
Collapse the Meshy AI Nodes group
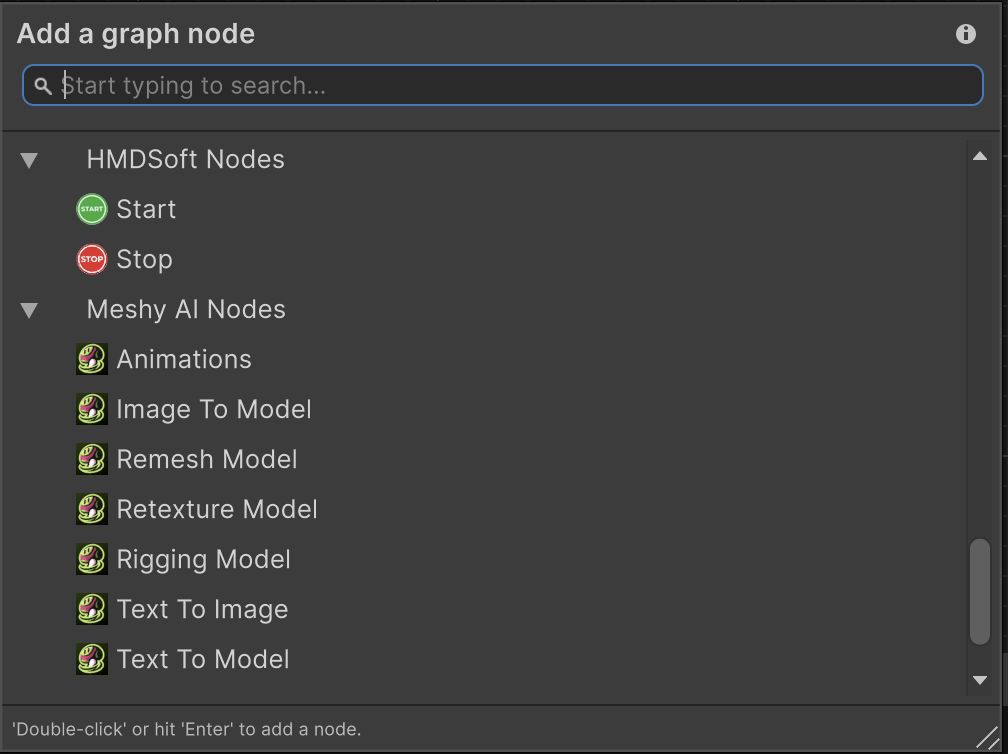click(x=29, y=310)
